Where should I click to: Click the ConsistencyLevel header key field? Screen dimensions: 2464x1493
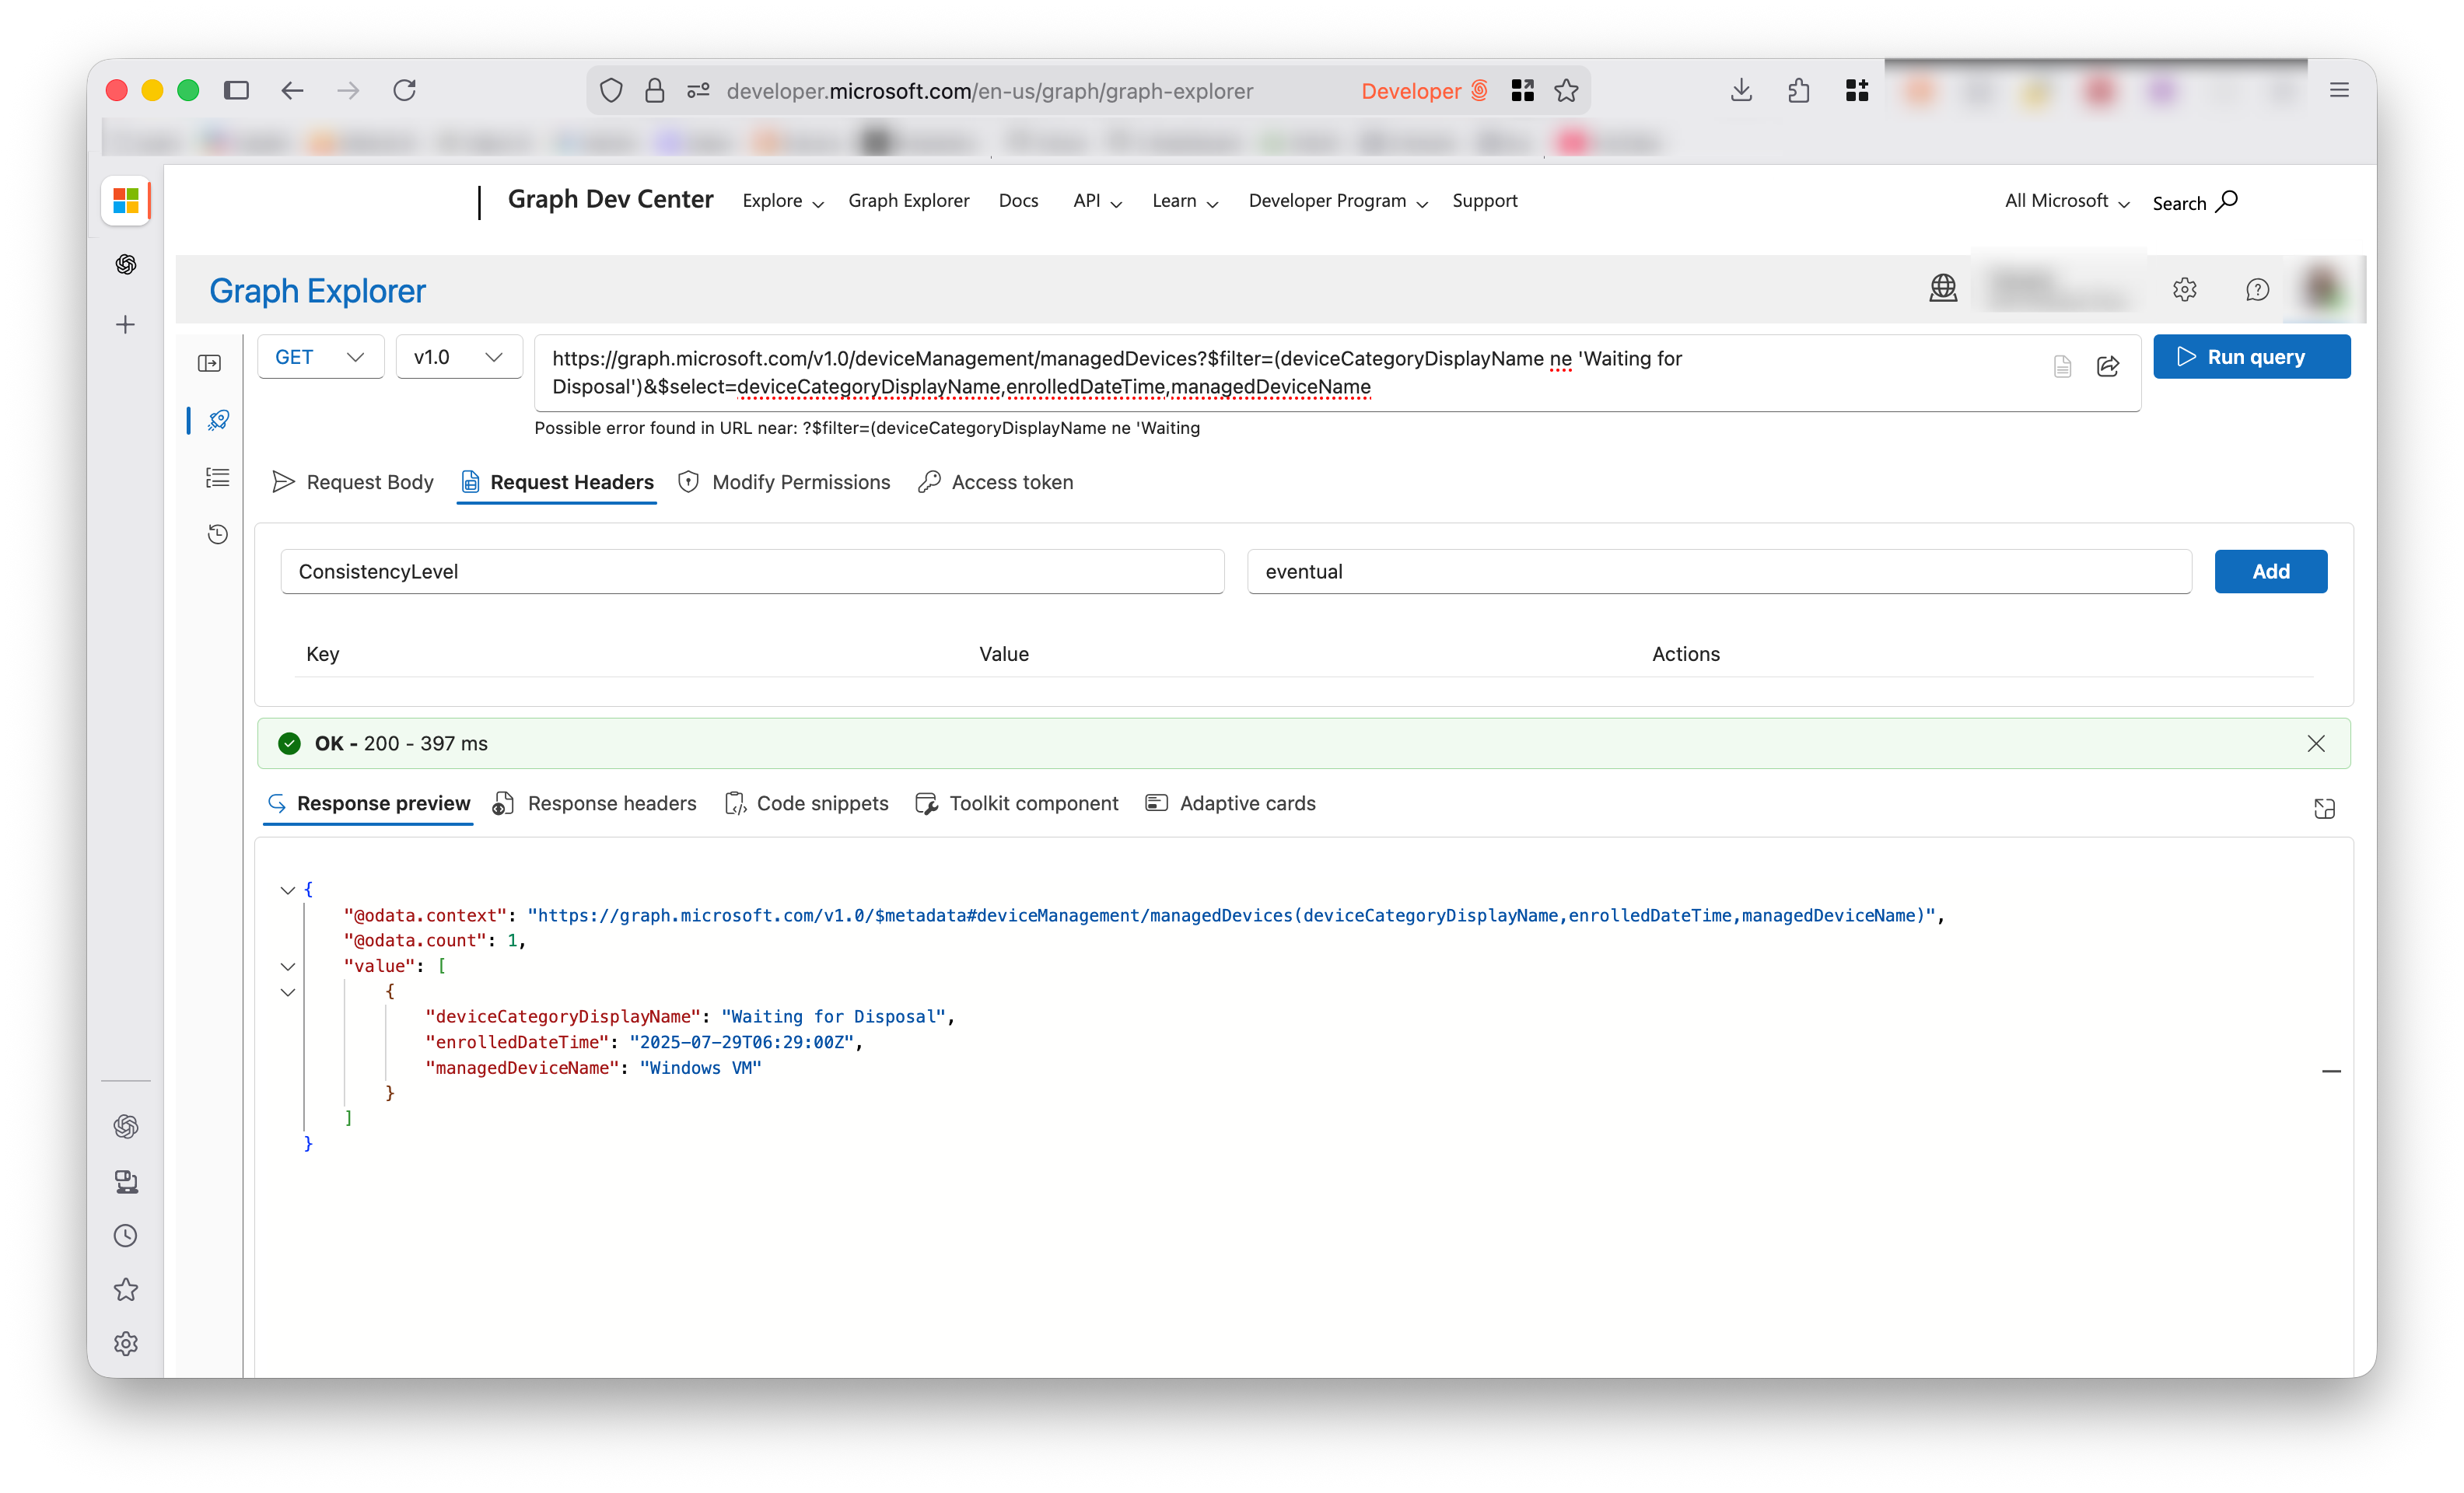752,571
